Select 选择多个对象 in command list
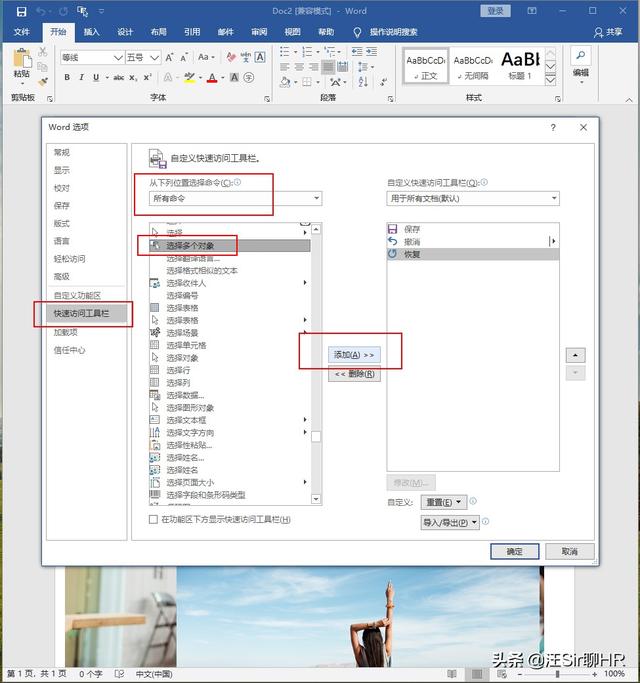 (230, 246)
